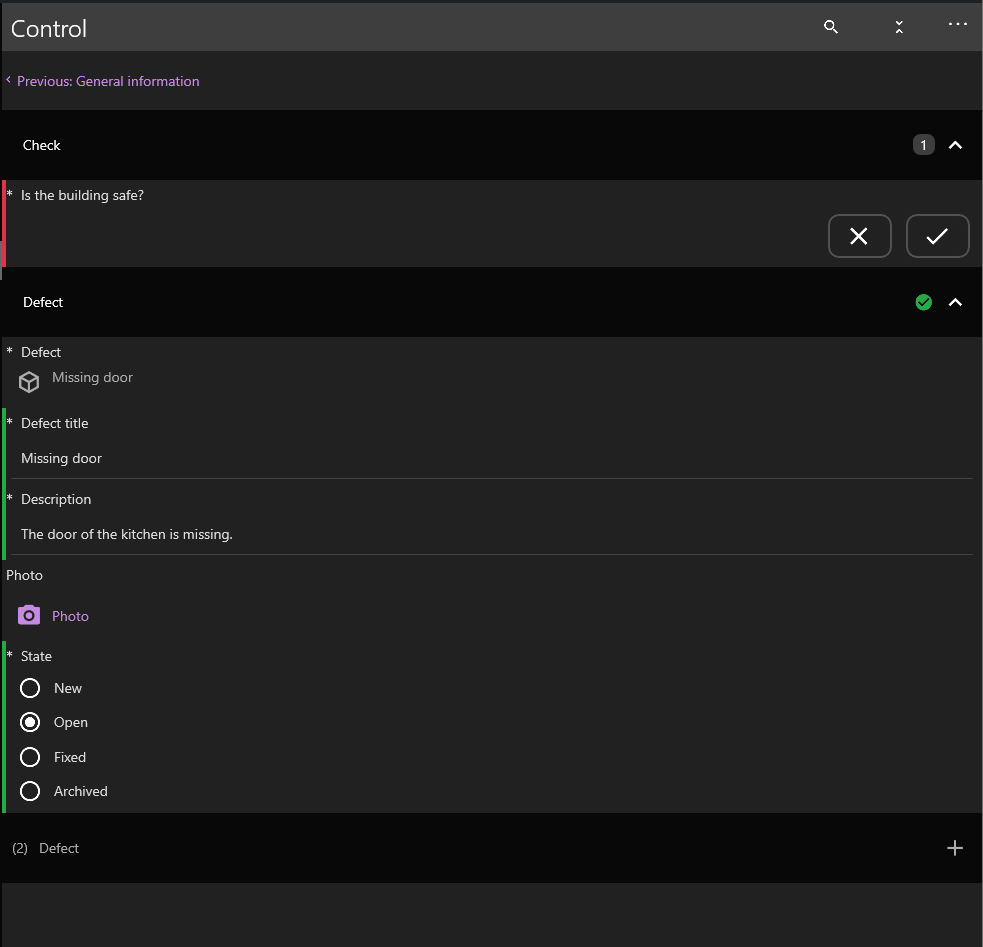
Task: Click the search magnifier icon
Action: coord(830,27)
